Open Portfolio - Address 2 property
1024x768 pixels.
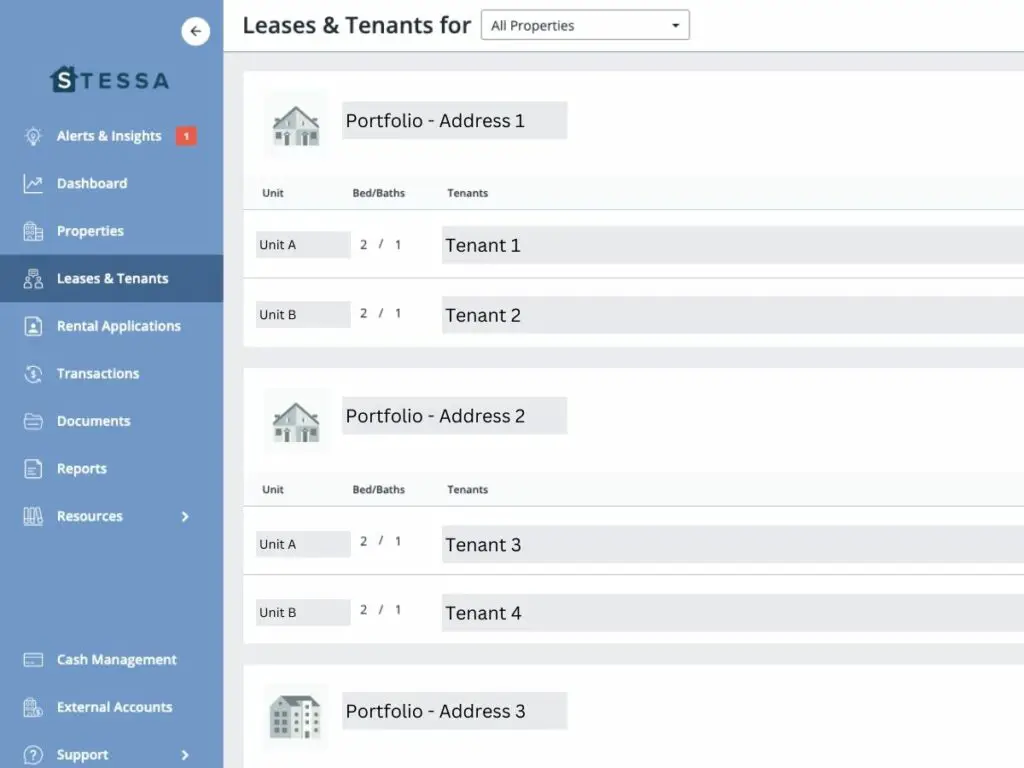point(455,416)
